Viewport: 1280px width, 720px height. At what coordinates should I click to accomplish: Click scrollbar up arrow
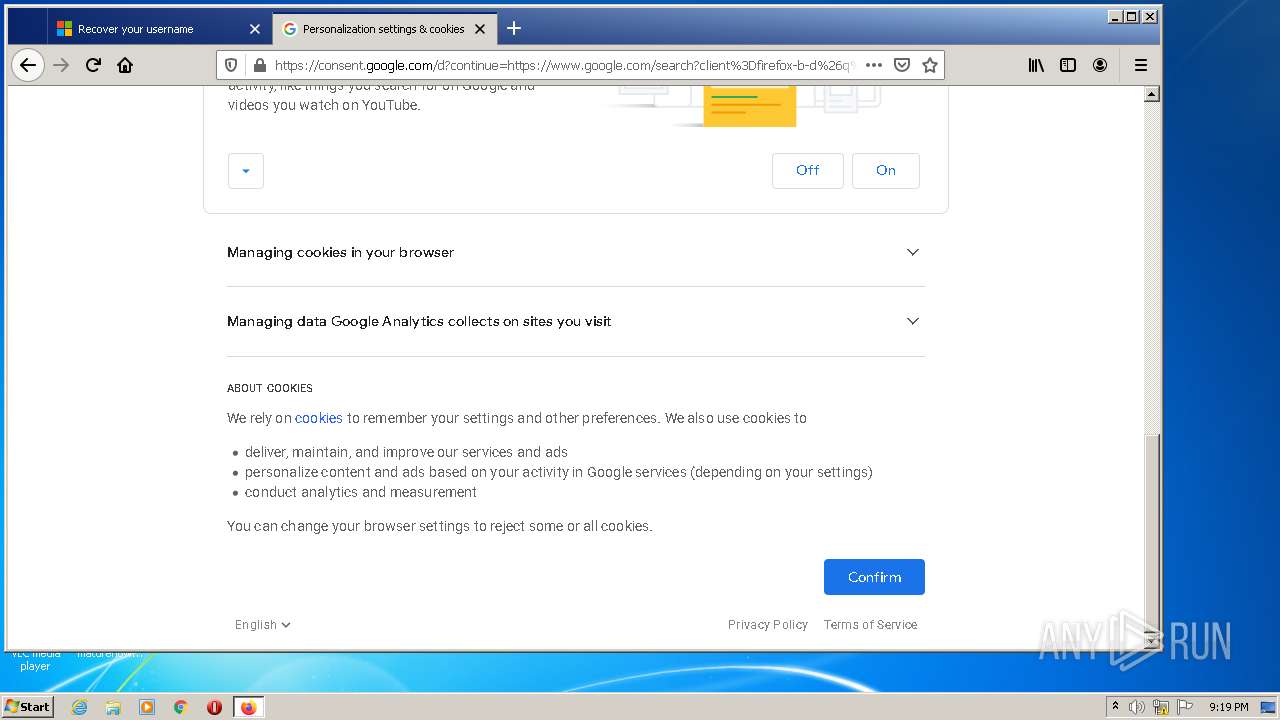coord(1152,94)
